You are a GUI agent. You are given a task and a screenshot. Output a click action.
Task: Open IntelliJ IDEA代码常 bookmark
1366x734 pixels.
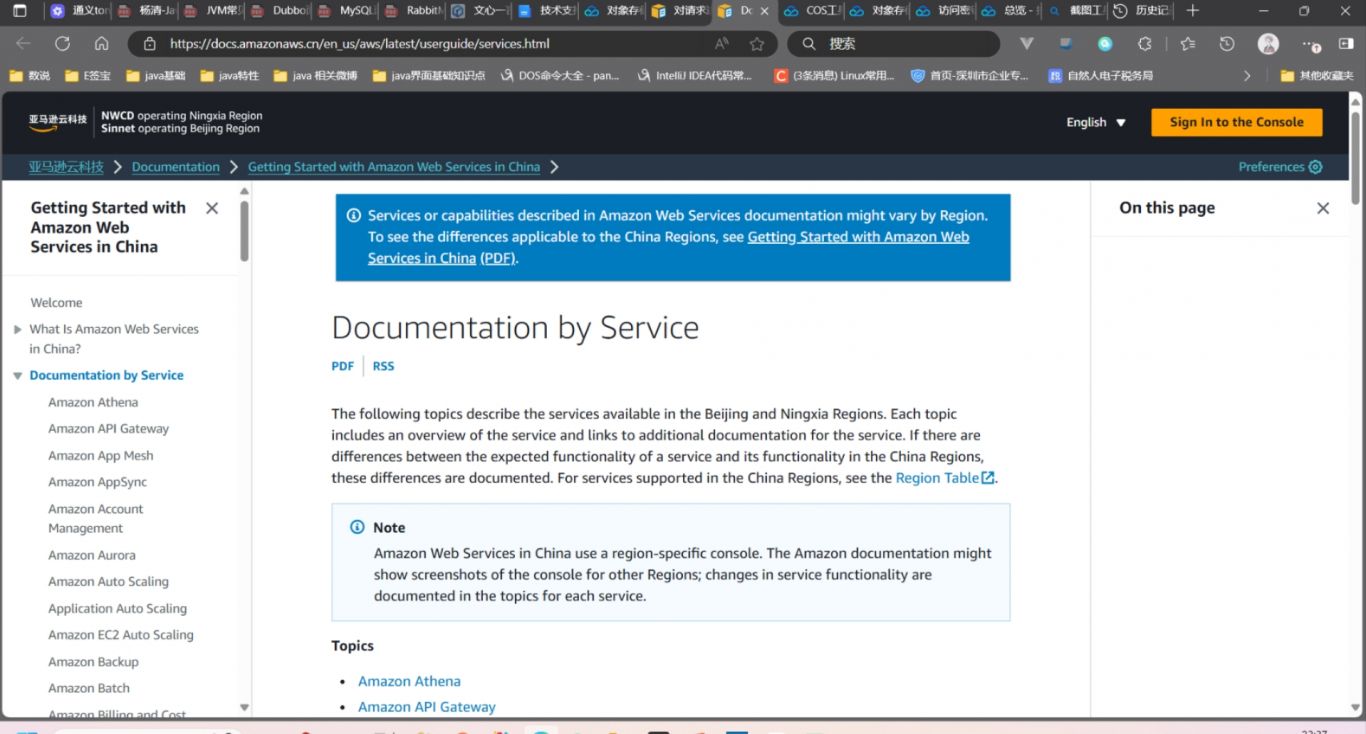[694, 75]
